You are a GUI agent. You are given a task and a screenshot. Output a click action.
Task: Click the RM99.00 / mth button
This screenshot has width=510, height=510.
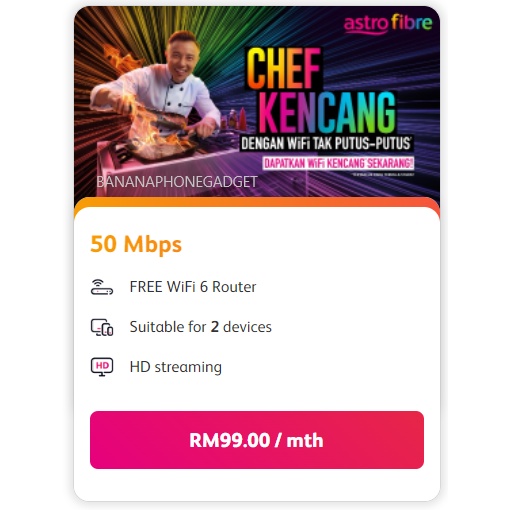257,440
